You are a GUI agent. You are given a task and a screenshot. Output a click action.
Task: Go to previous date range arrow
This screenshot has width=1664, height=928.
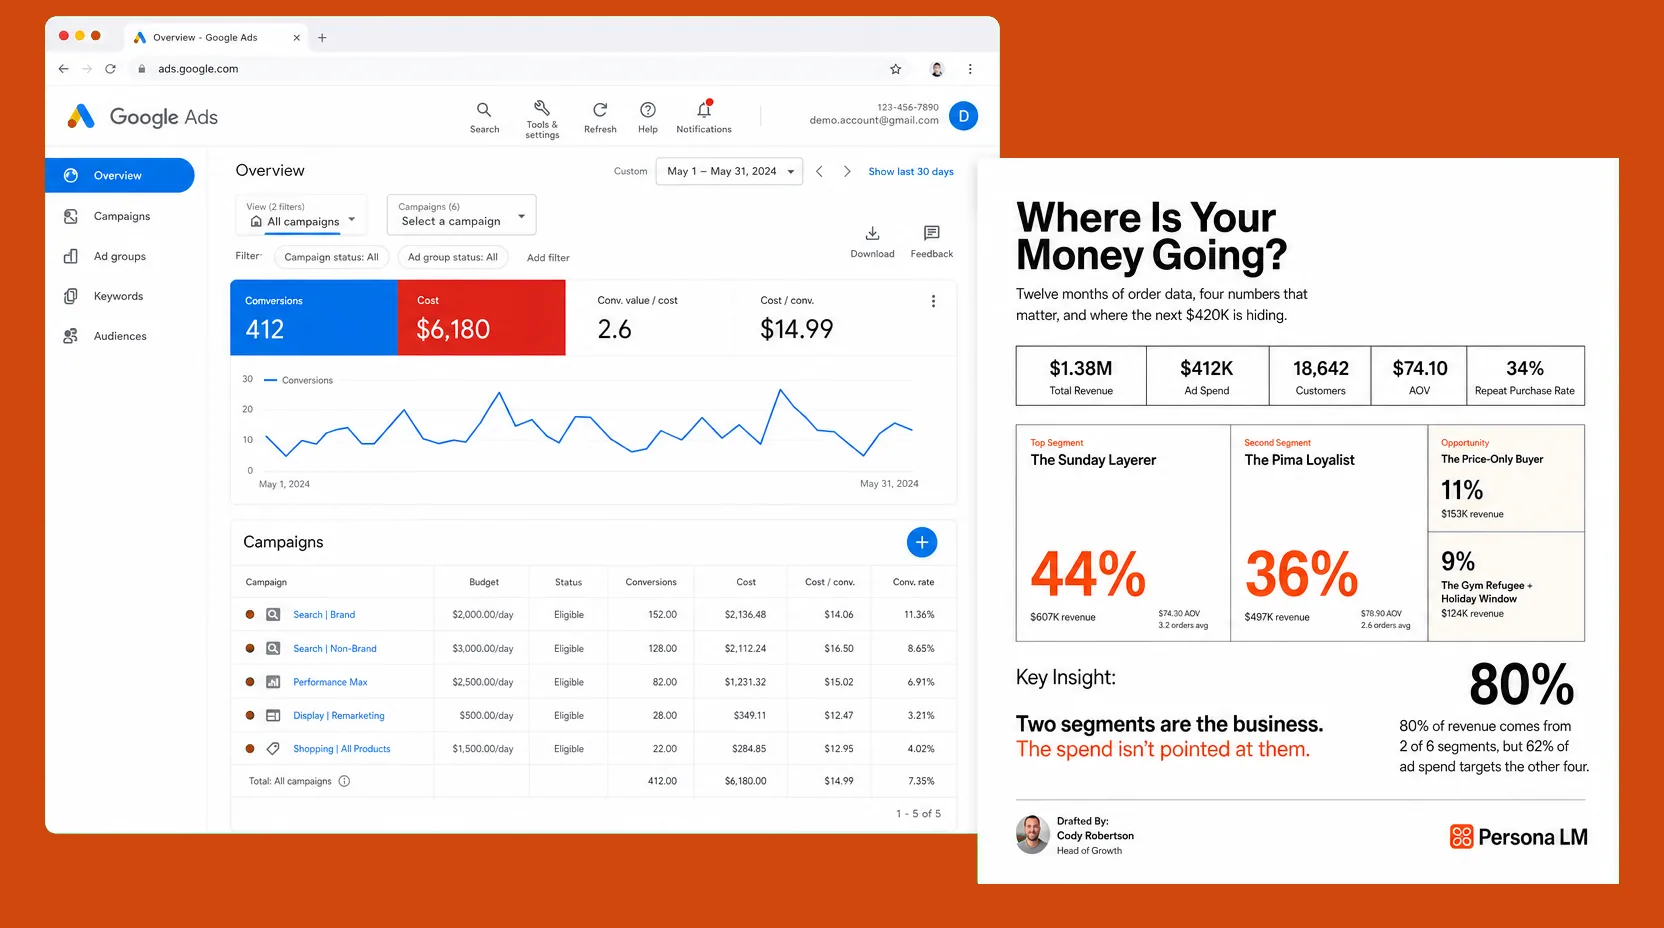[x=819, y=171]
